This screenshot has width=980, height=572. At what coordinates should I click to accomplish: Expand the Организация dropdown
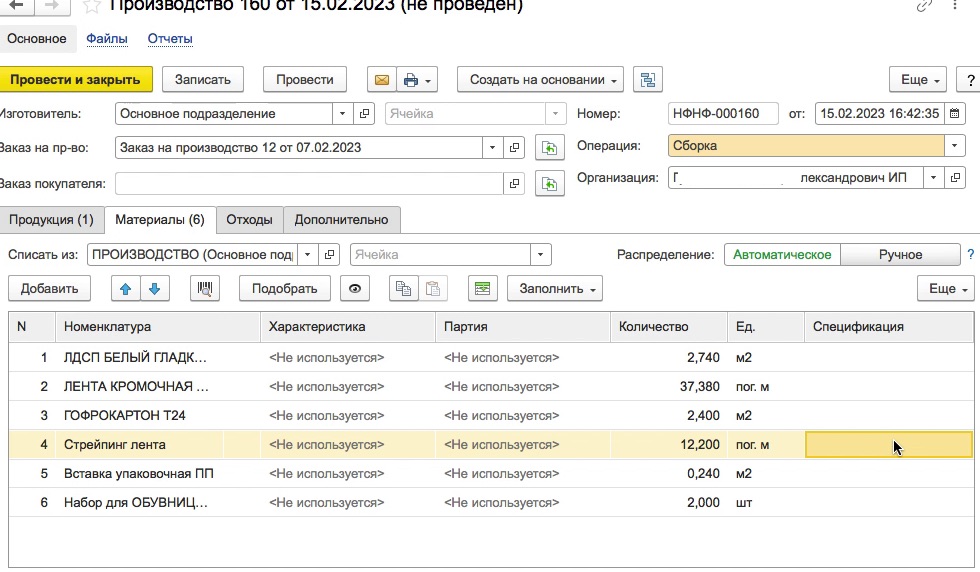pos(933,178)
